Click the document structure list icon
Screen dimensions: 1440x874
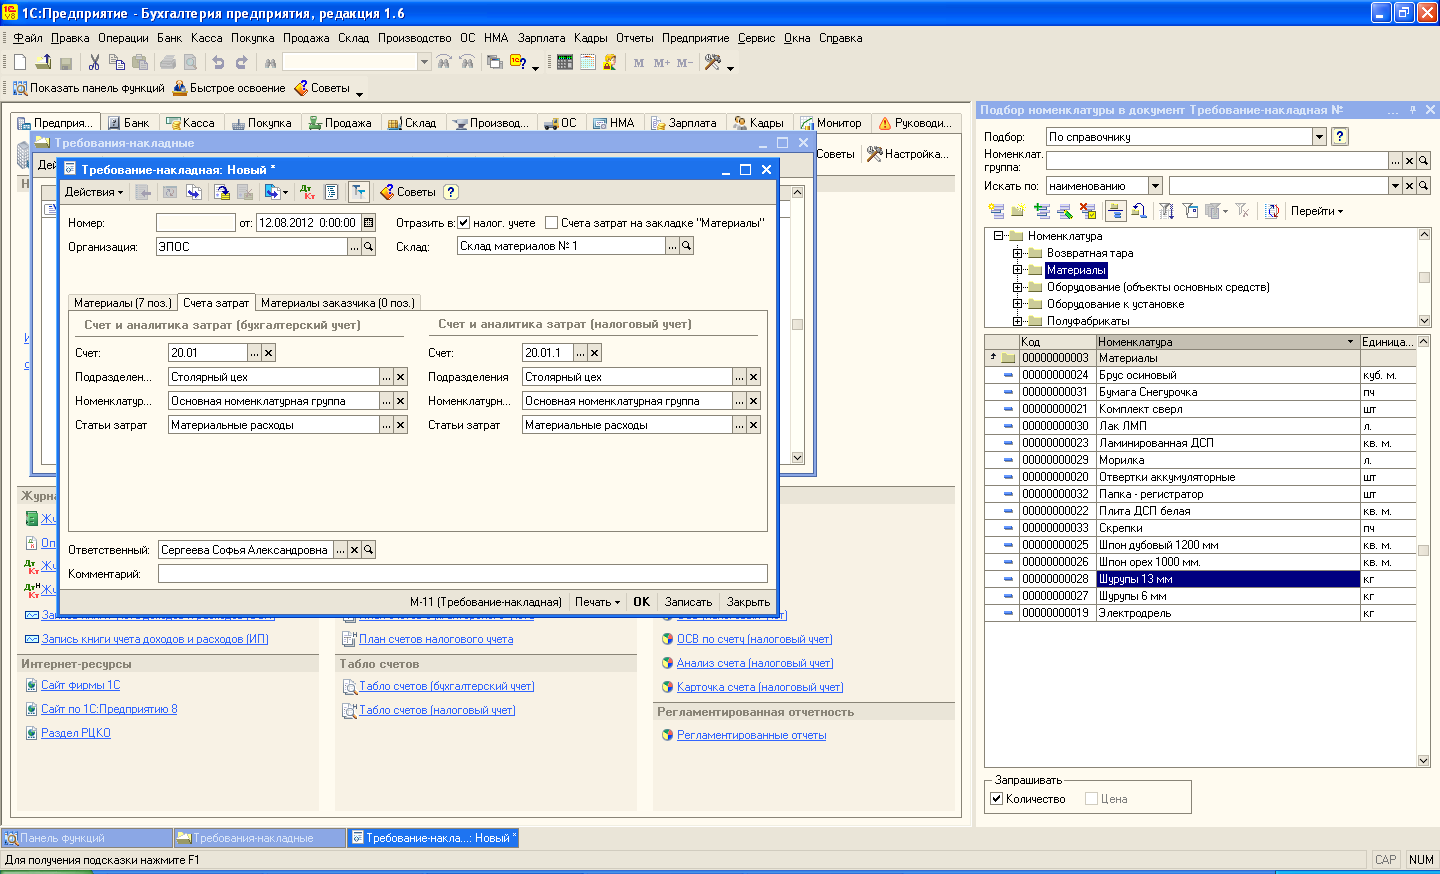pos(331,192)
